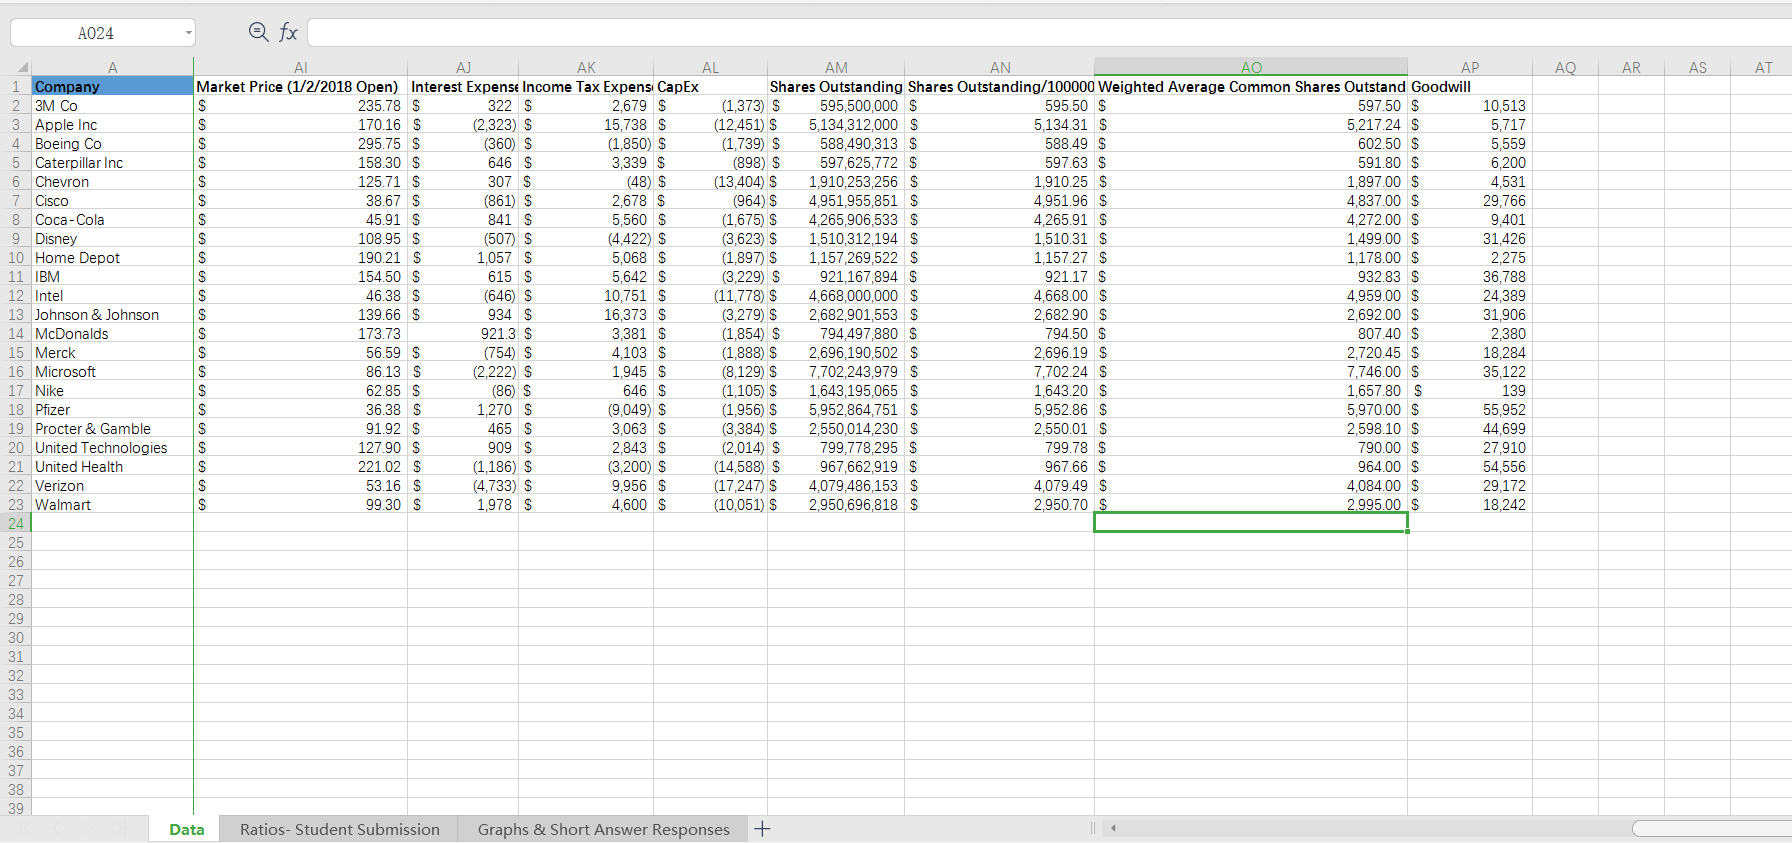Screen dimensions: 1792x843
Task: Select the Verizon cell
Action: click(112, 486)
